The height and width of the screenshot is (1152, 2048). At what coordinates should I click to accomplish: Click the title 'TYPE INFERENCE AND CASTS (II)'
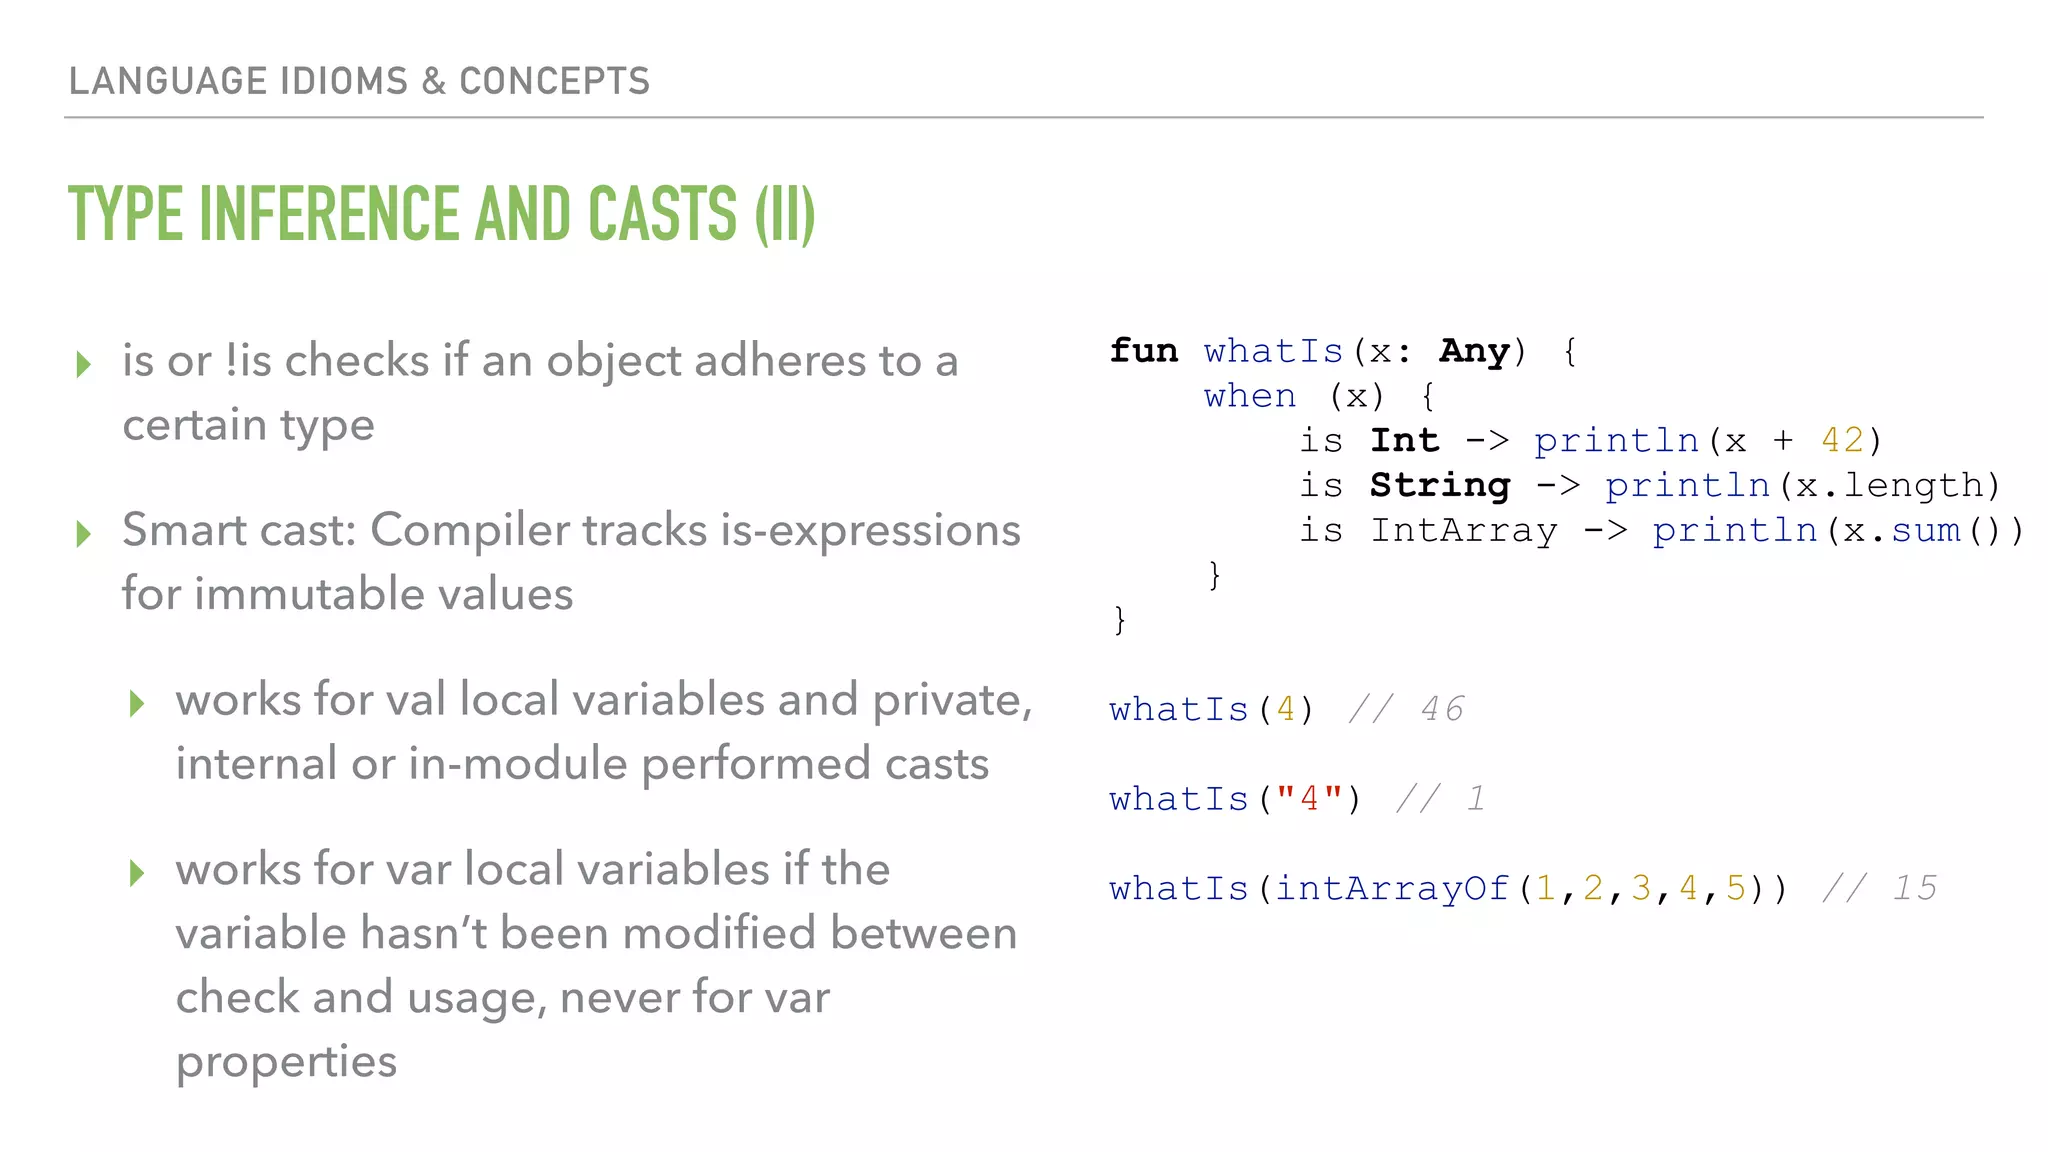(441, 214)
